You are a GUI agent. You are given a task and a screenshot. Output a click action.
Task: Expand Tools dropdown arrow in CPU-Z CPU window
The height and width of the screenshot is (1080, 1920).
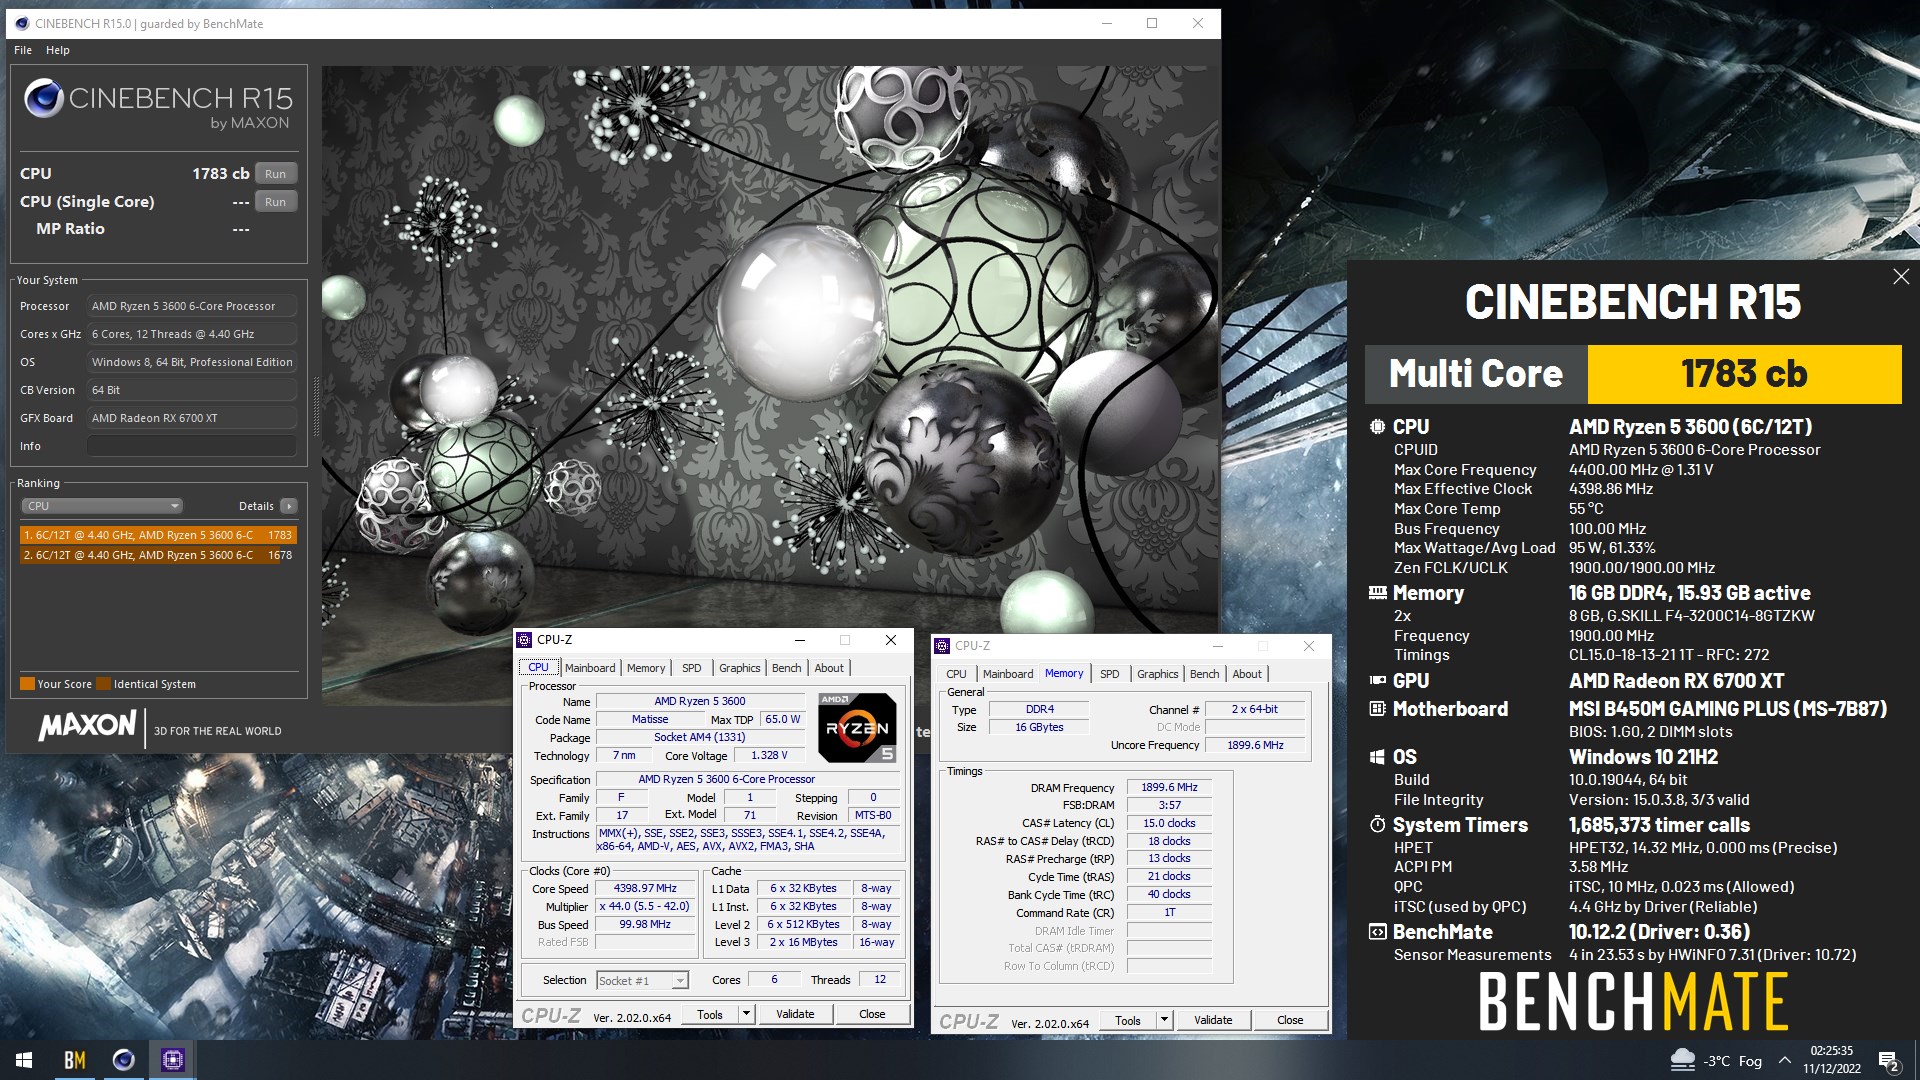click(746, 1014)
